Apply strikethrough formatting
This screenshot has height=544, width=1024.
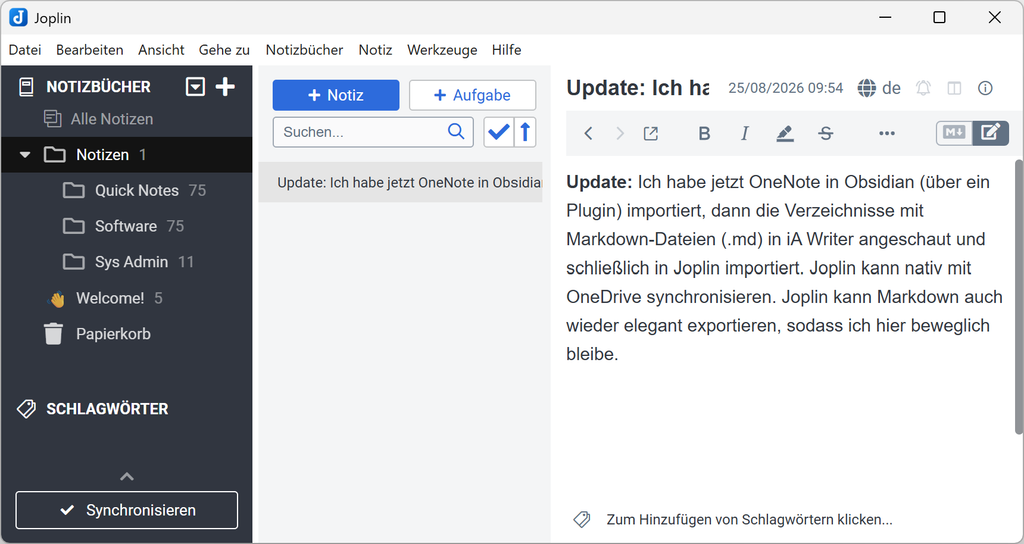[x=825, y=133]
